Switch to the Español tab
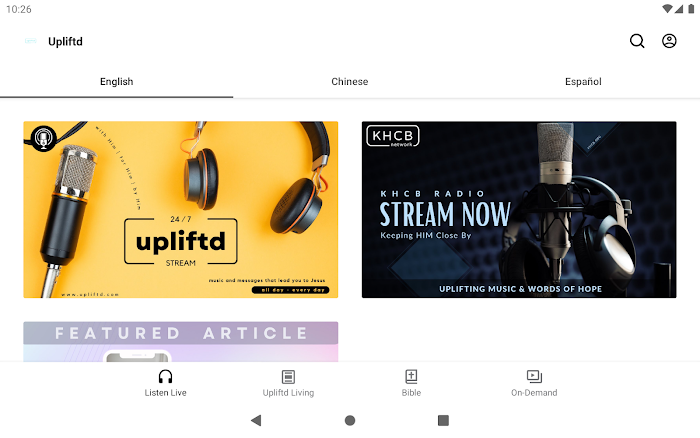700x438 pixels. click(583, 82)
